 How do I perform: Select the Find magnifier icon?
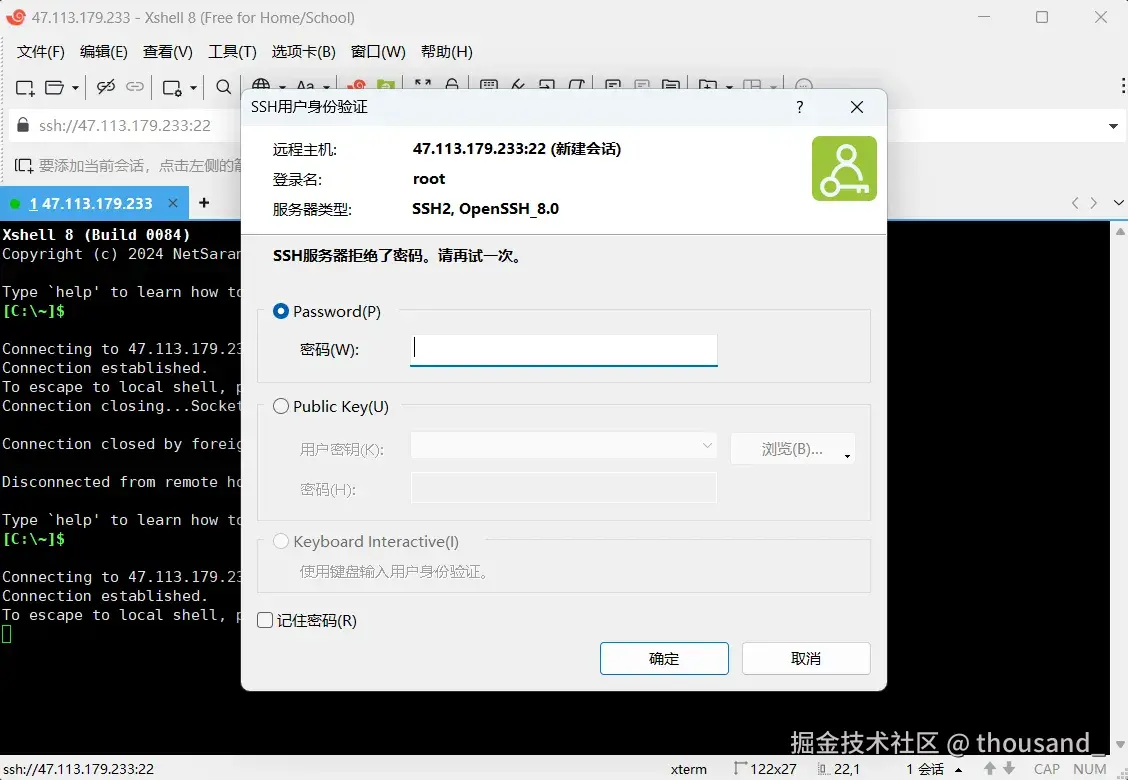[223, 87]
